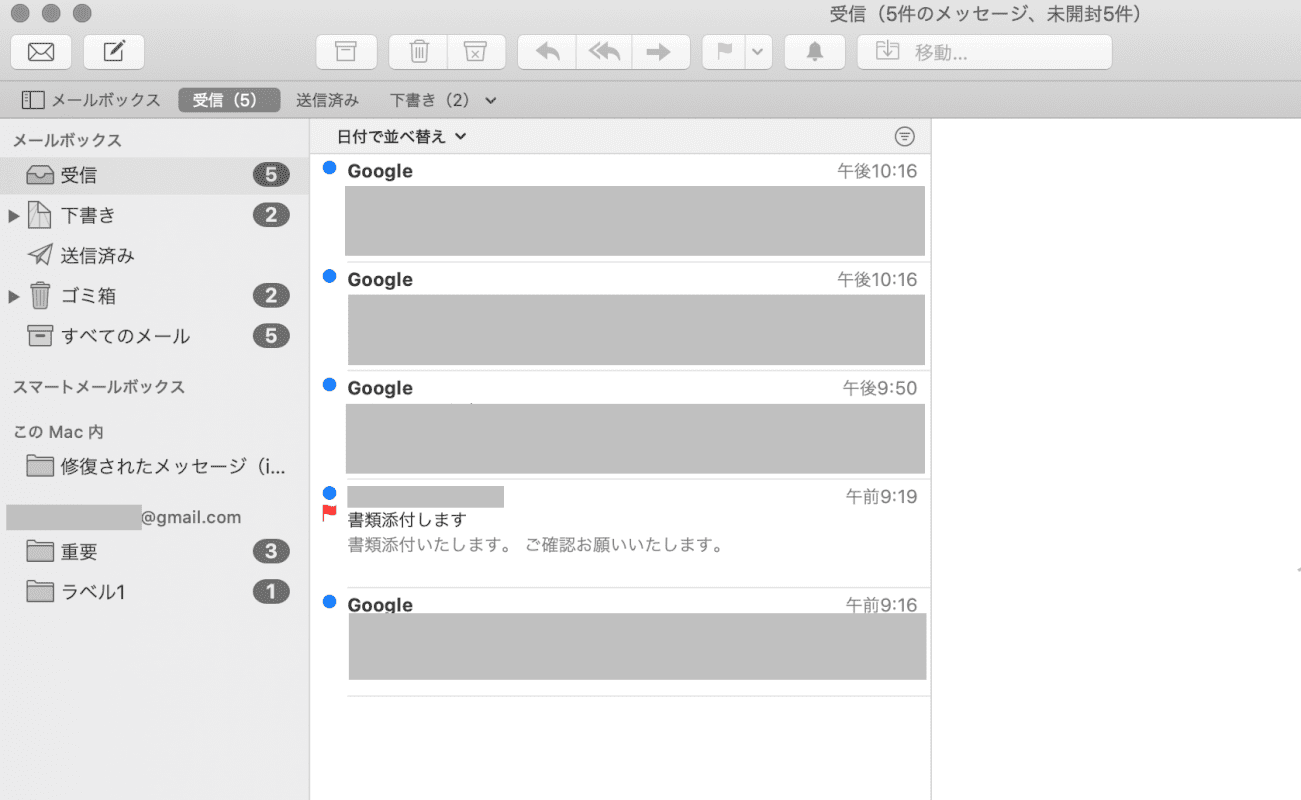Reply all using double arrow icon
Viewport: 1301px width, 800px height.
(604, 52)
